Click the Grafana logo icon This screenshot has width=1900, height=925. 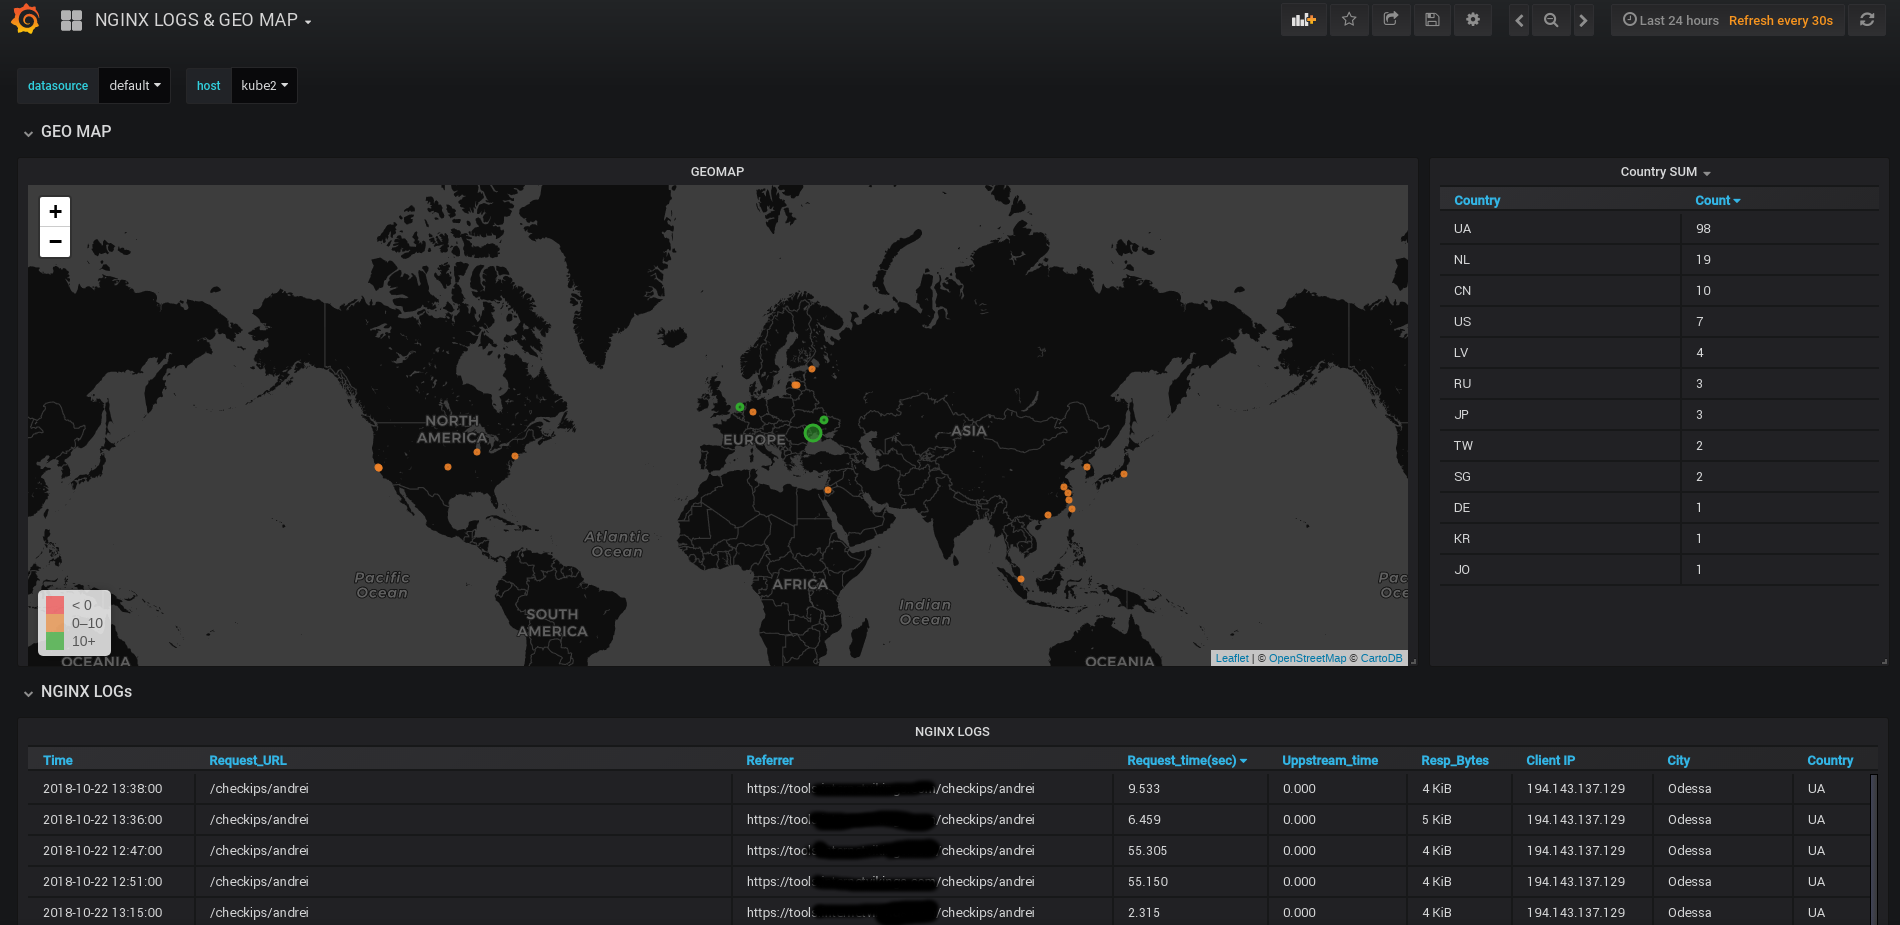click(x=25, y=19)
